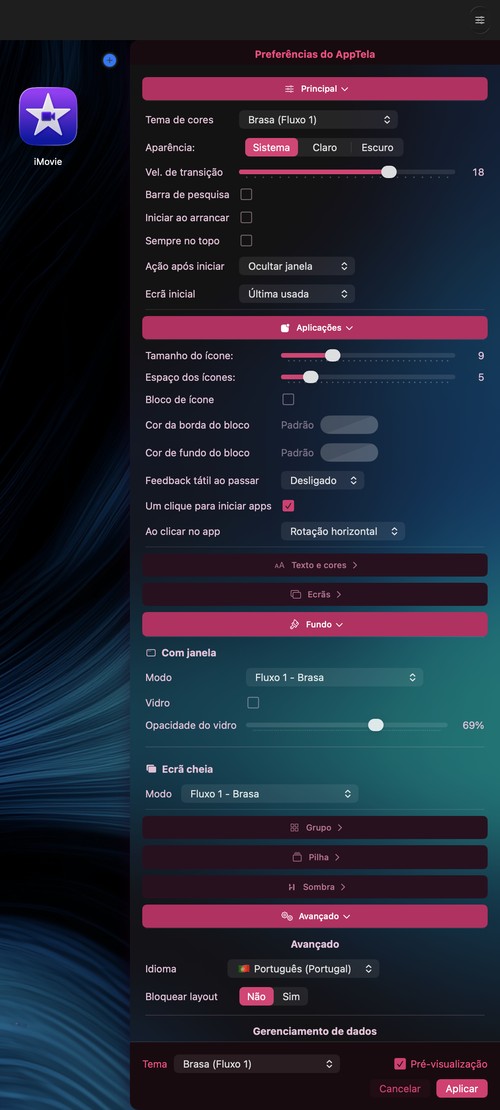Open the Idioma language dropdown
Screen dimensions: 500x1110
coord(303,968)
